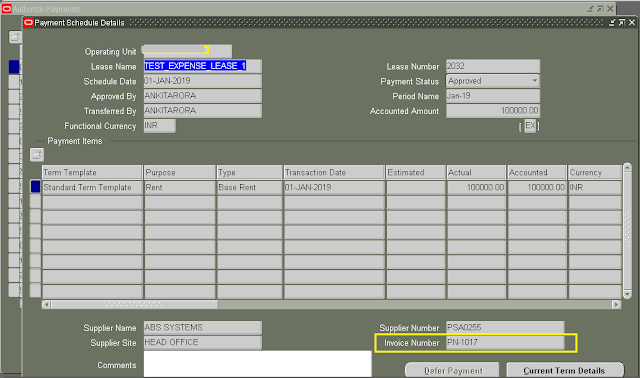
Task: Click the Accounted column header
Action: pyautogui.click(x=537, y=172)
